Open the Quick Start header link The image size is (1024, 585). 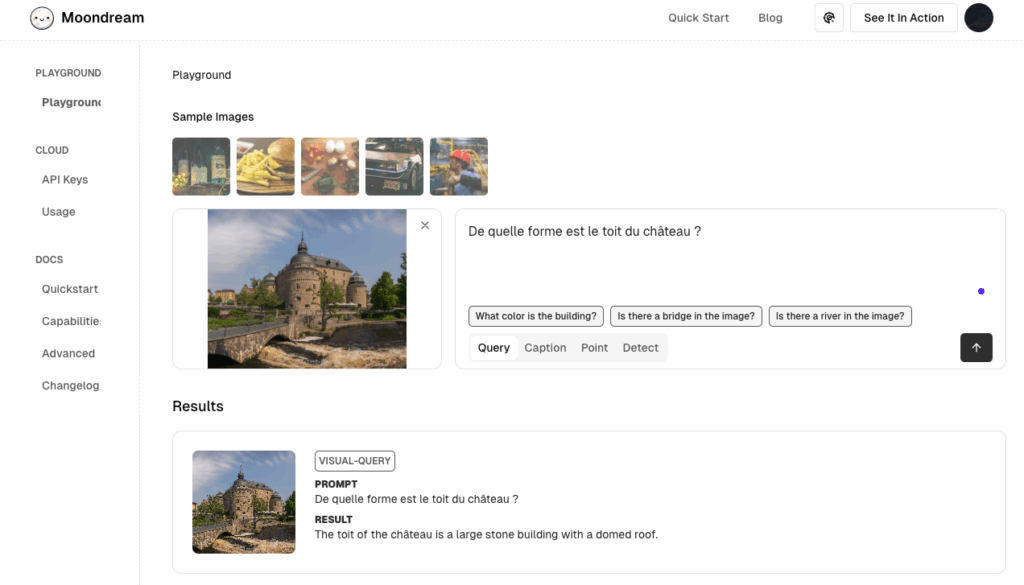click(698, 18)
